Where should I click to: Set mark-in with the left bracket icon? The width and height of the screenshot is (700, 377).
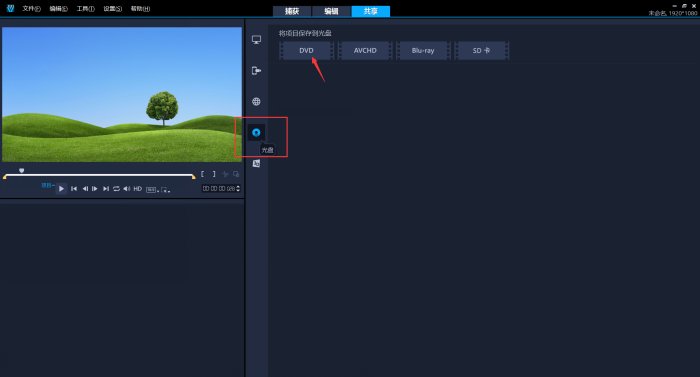202,174
